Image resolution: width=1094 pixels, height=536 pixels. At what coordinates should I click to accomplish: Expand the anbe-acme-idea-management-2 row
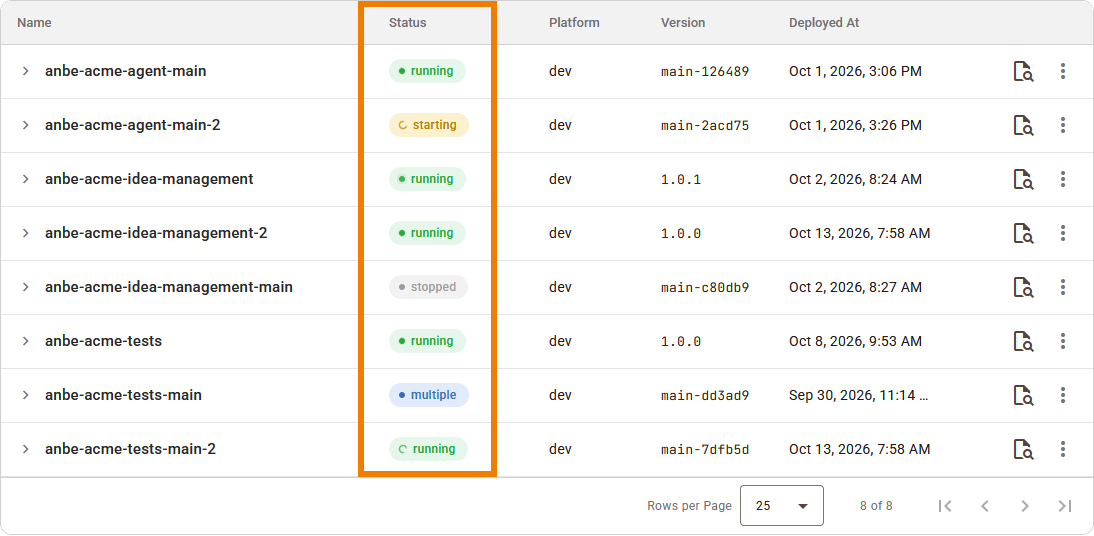(x=25, y=233)
